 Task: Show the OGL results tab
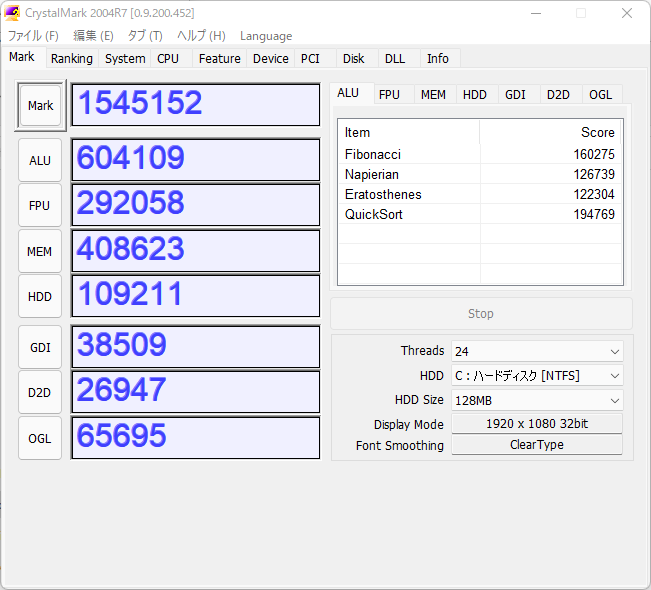601,95
